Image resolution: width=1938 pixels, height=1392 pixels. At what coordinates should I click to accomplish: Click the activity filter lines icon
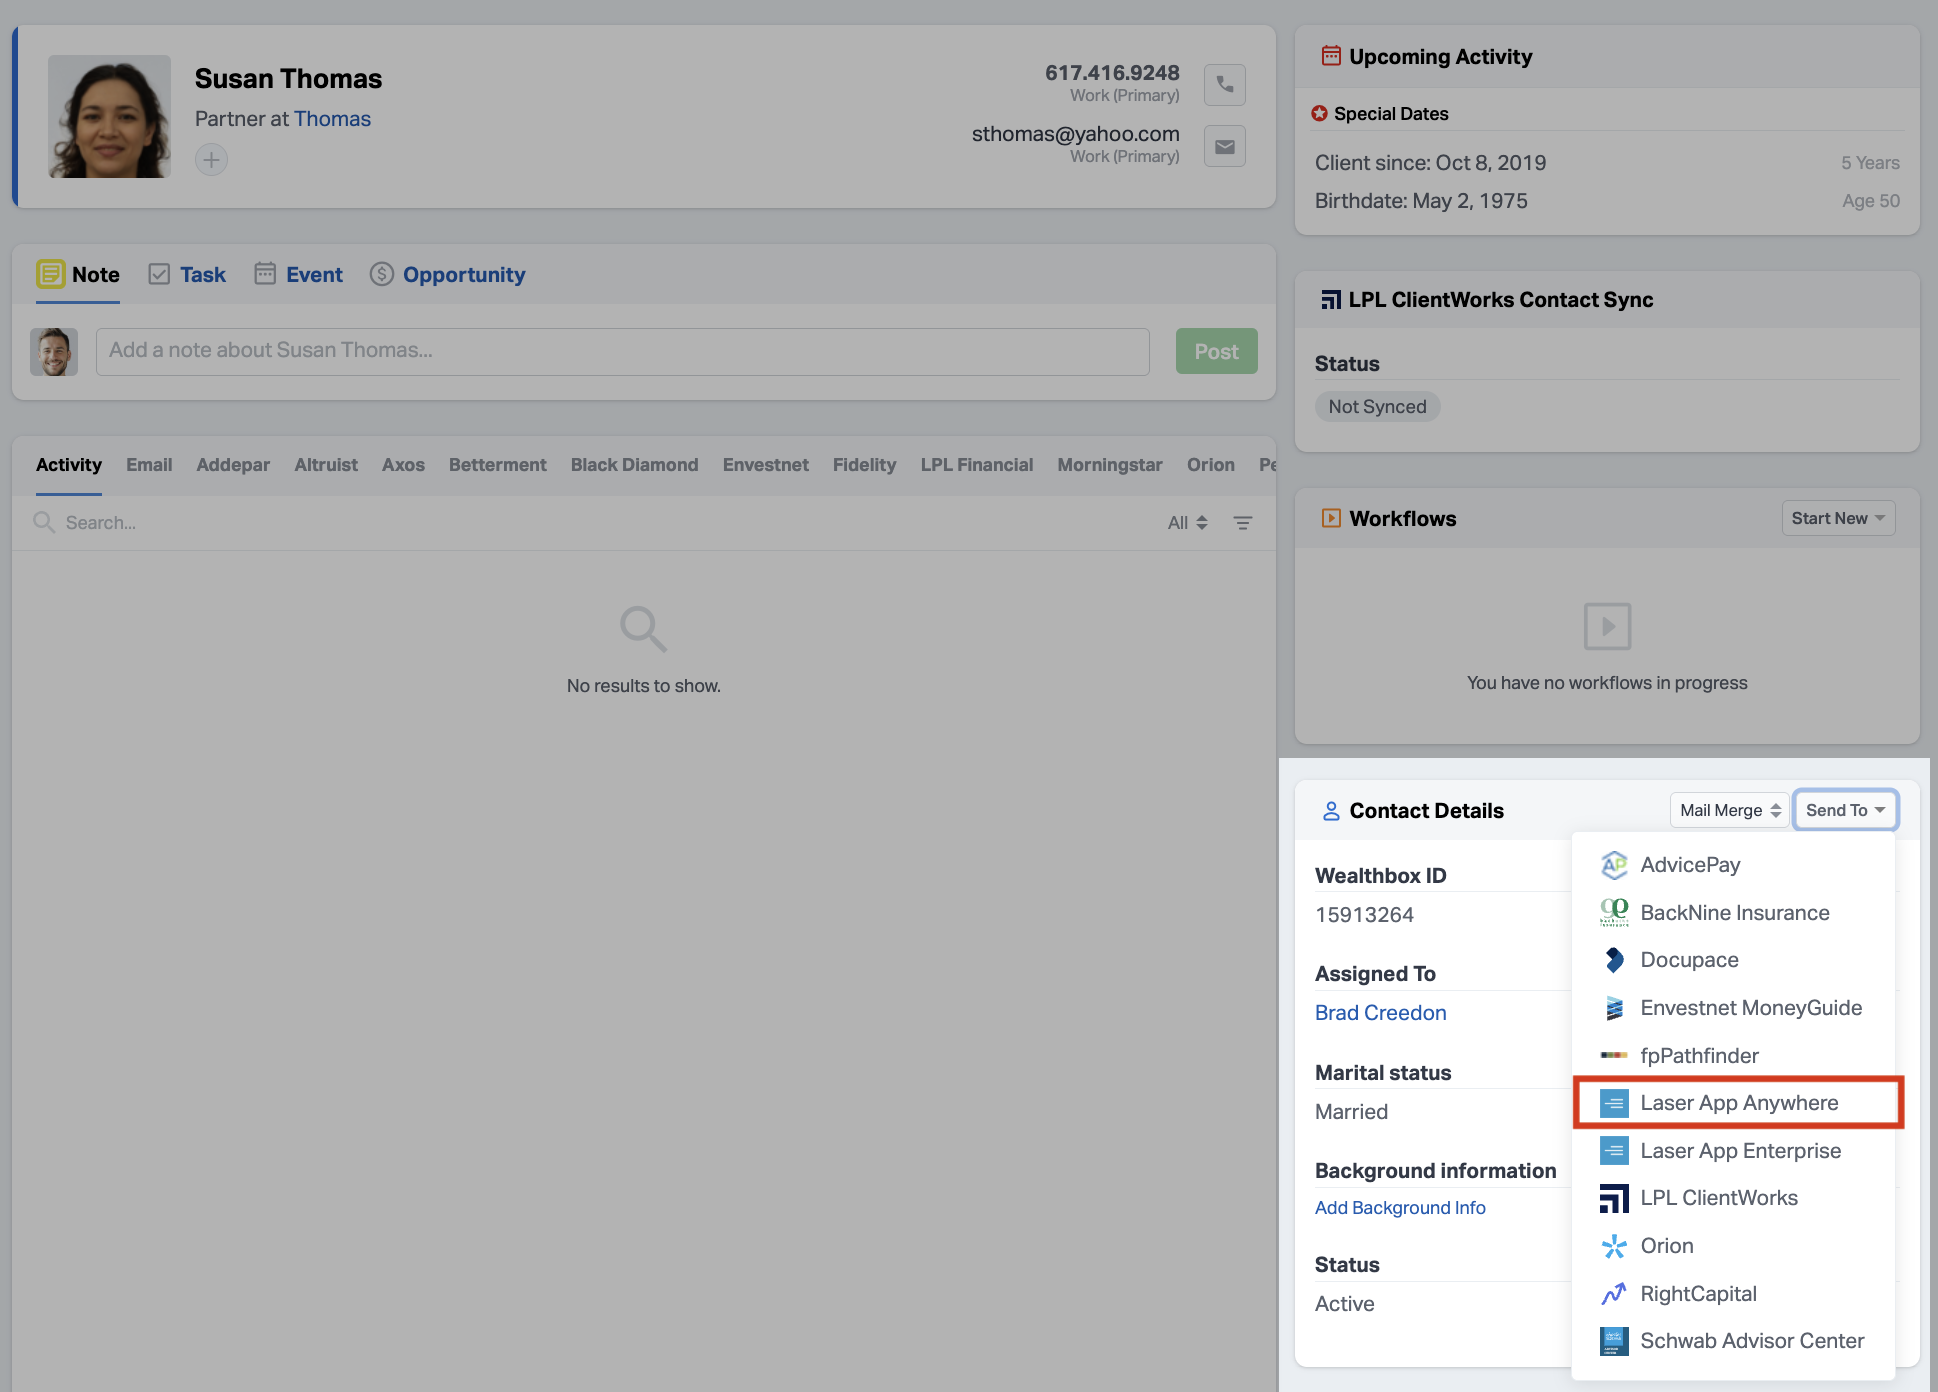1242,523
